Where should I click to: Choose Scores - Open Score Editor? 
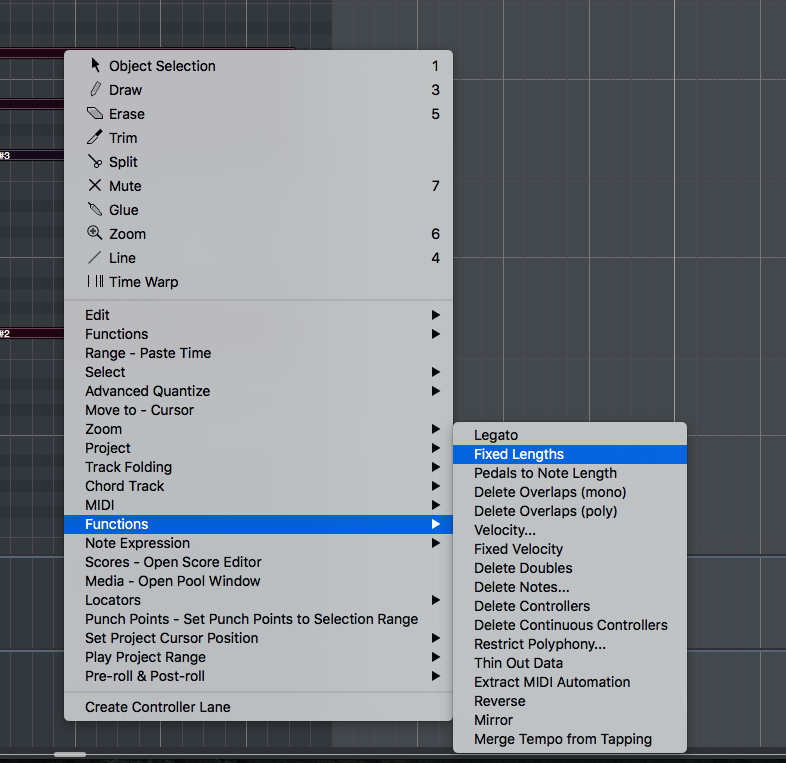[173, 562]
